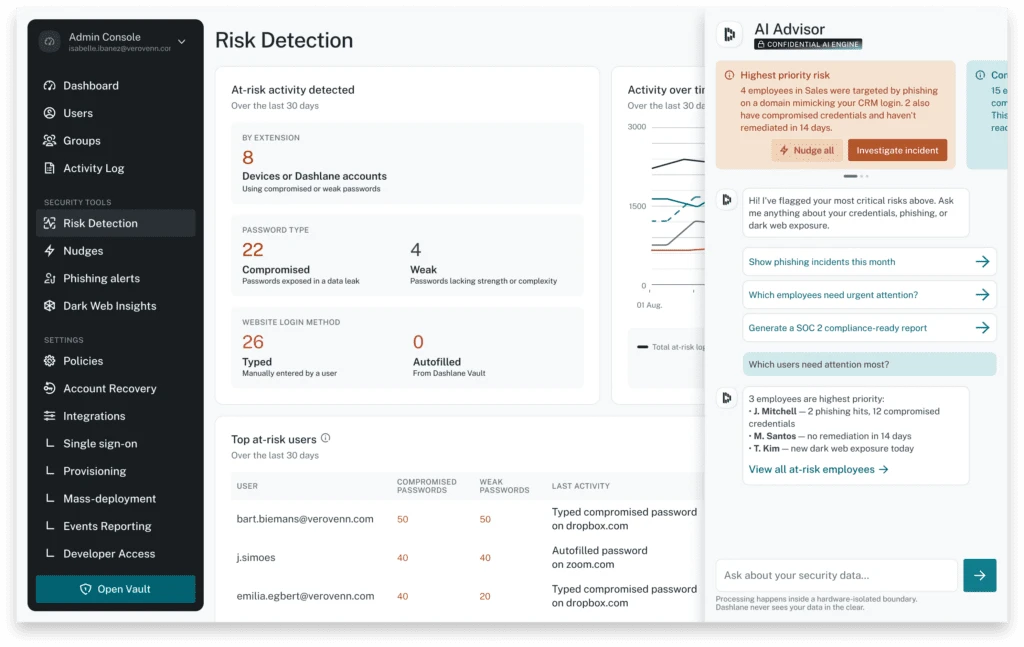Click the Ask about your security data field
This screenshot has height=647, width=1024.
point(836,575)
